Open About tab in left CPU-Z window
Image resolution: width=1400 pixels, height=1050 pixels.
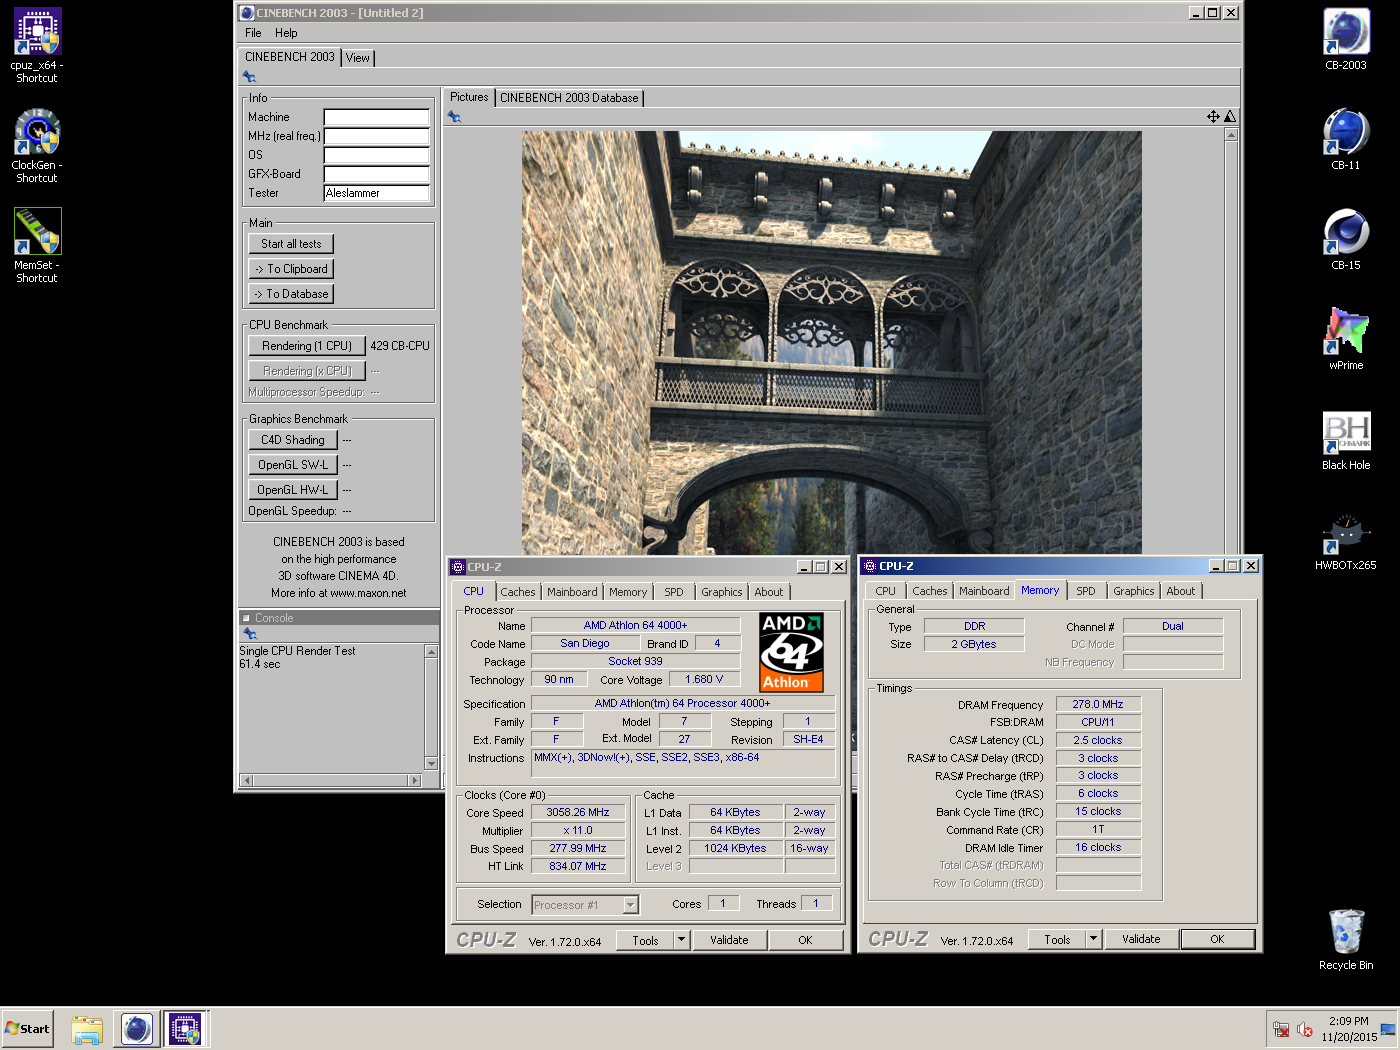click(768, 592)
